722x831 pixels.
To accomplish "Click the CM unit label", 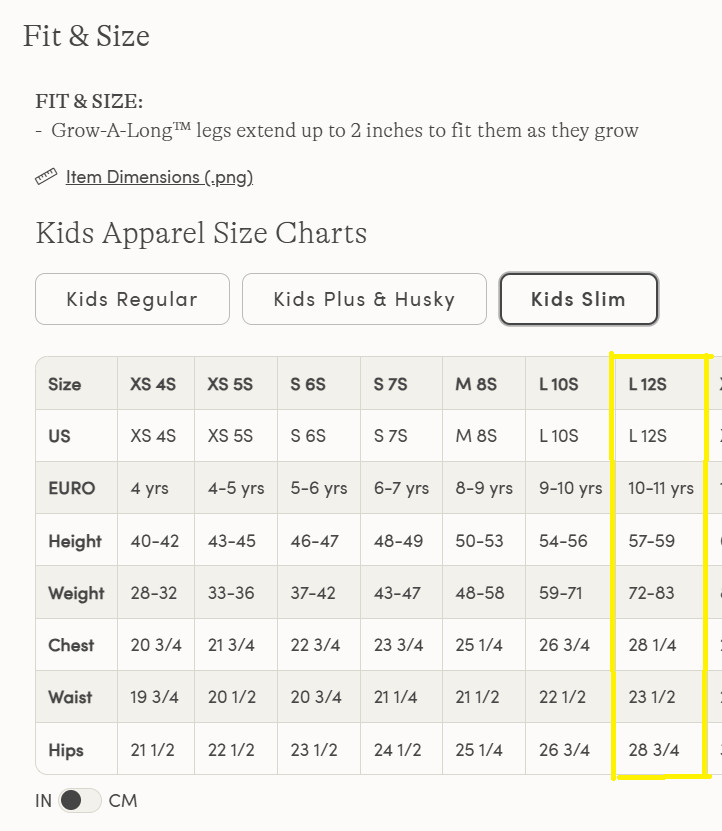I will pyautogui.click(x=123, y=800).
